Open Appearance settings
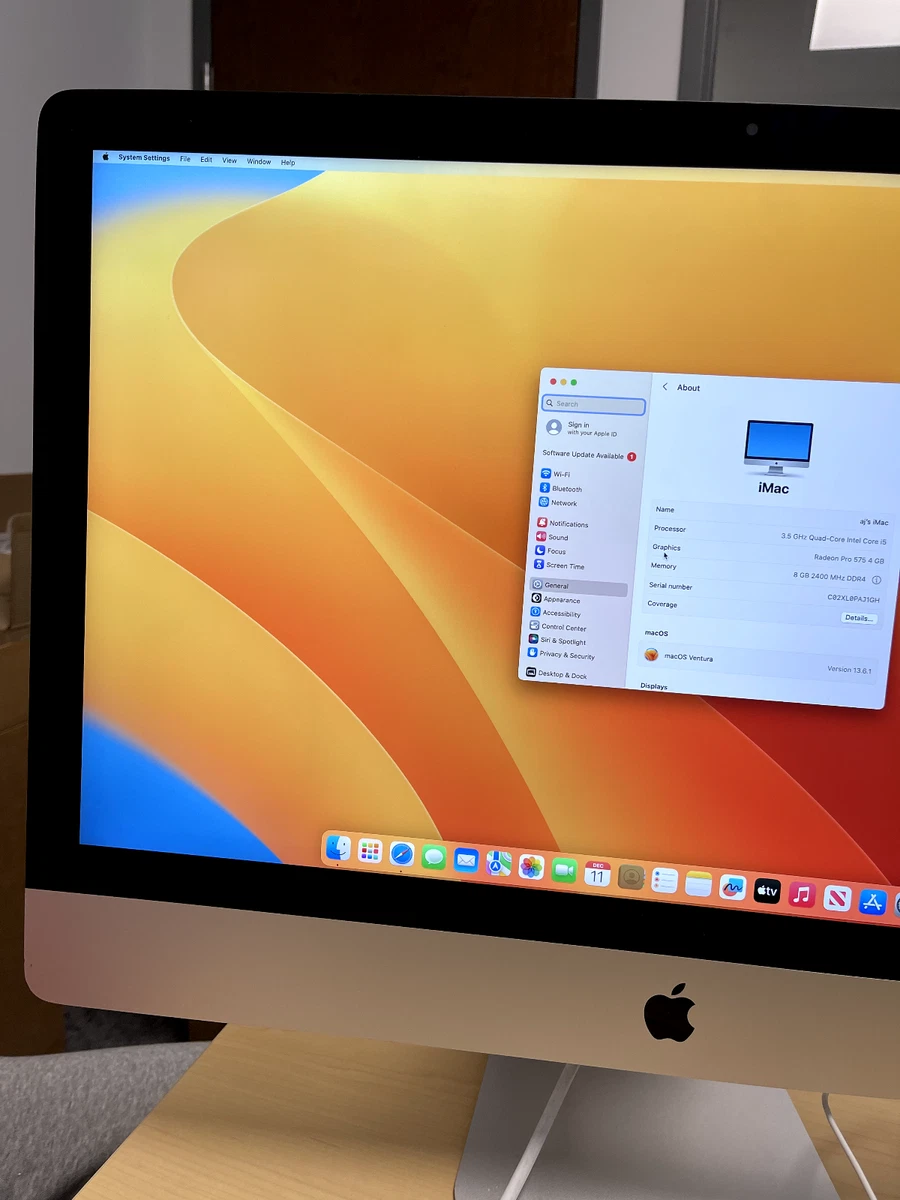 [561, 599]
